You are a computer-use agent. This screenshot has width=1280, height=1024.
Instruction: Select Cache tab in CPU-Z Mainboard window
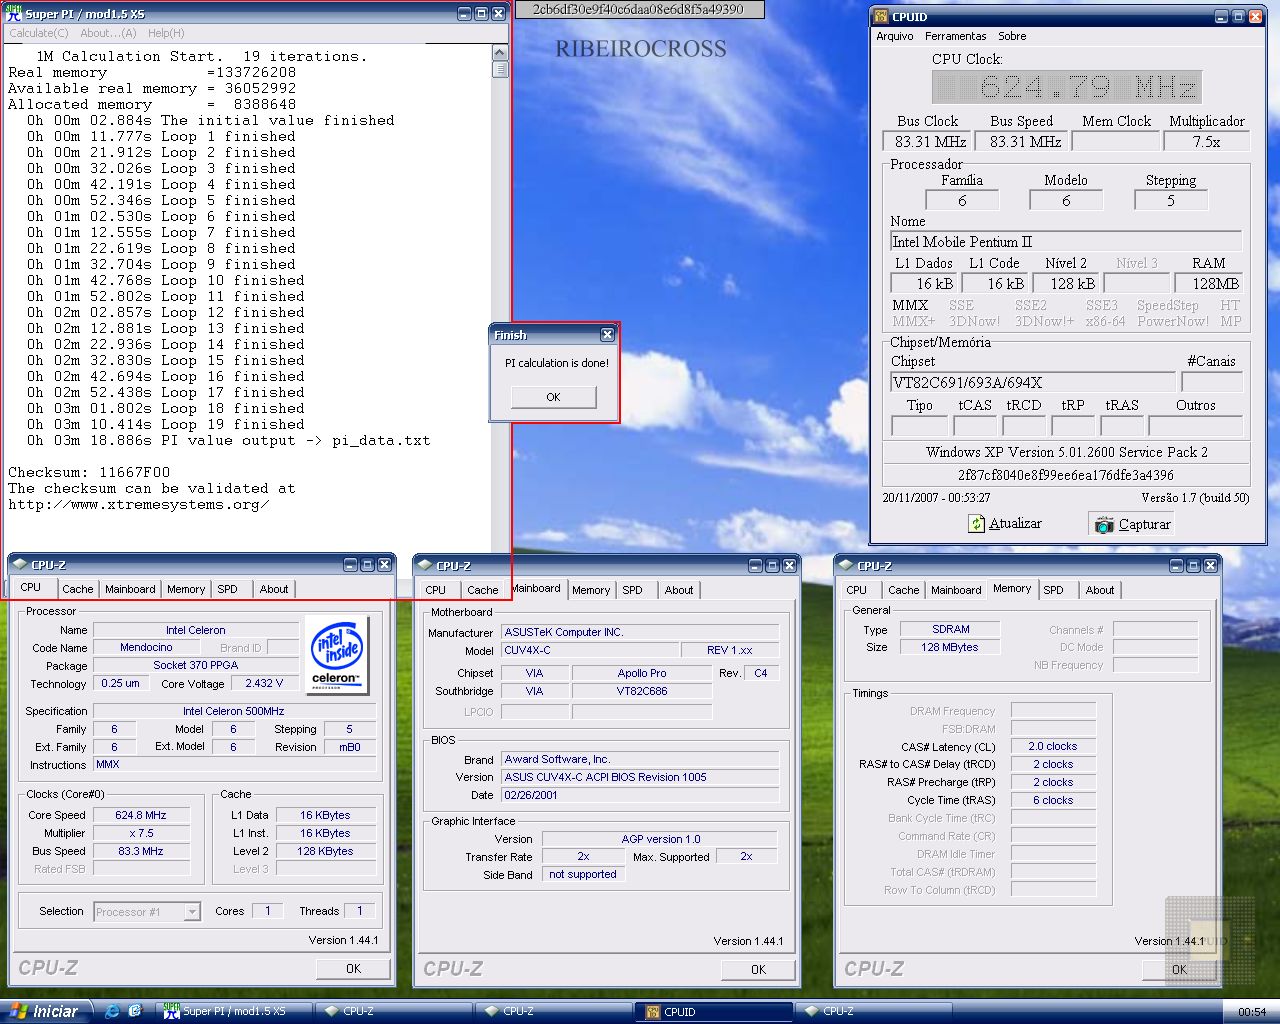tap(483, 590)
